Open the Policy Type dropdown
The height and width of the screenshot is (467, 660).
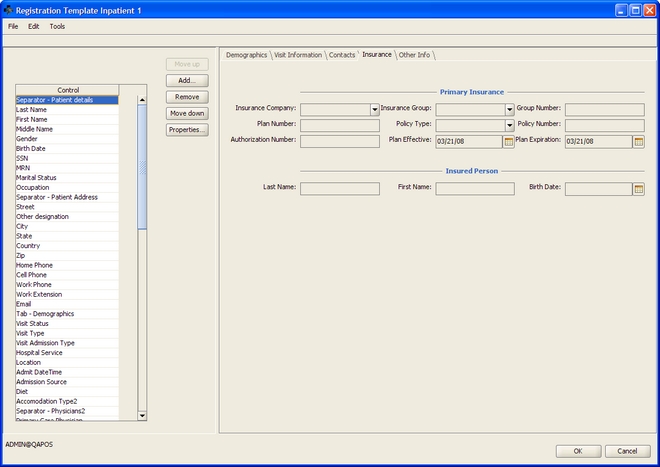[509, 126]
